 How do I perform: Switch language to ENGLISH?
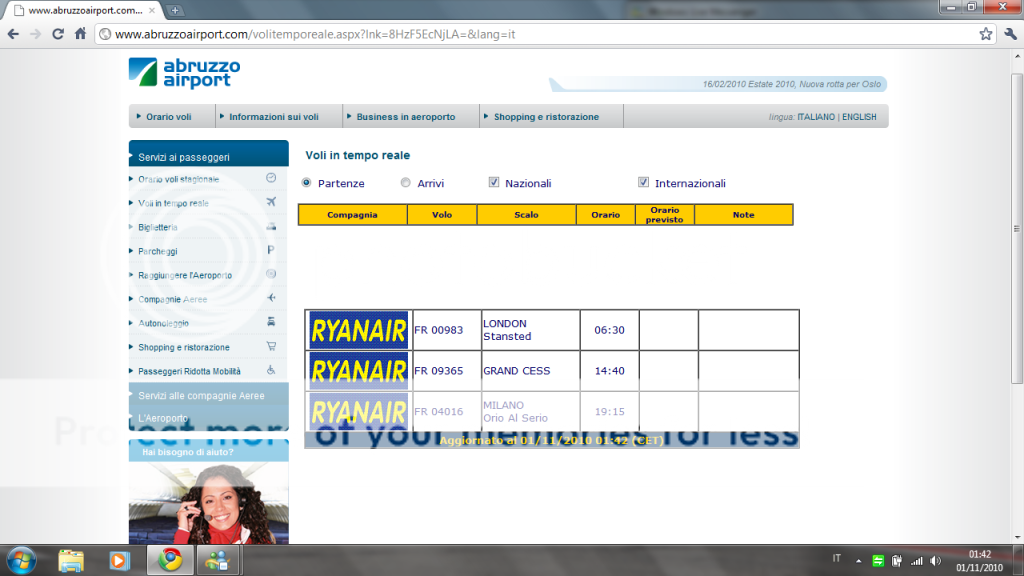pyautogui.click(x=859, y=117)
